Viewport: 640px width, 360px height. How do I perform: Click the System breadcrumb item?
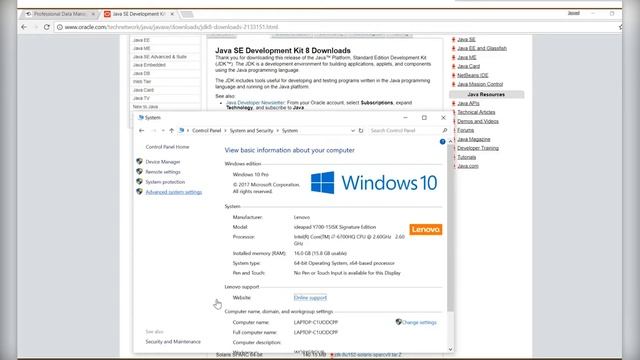[x=290, y=131]
